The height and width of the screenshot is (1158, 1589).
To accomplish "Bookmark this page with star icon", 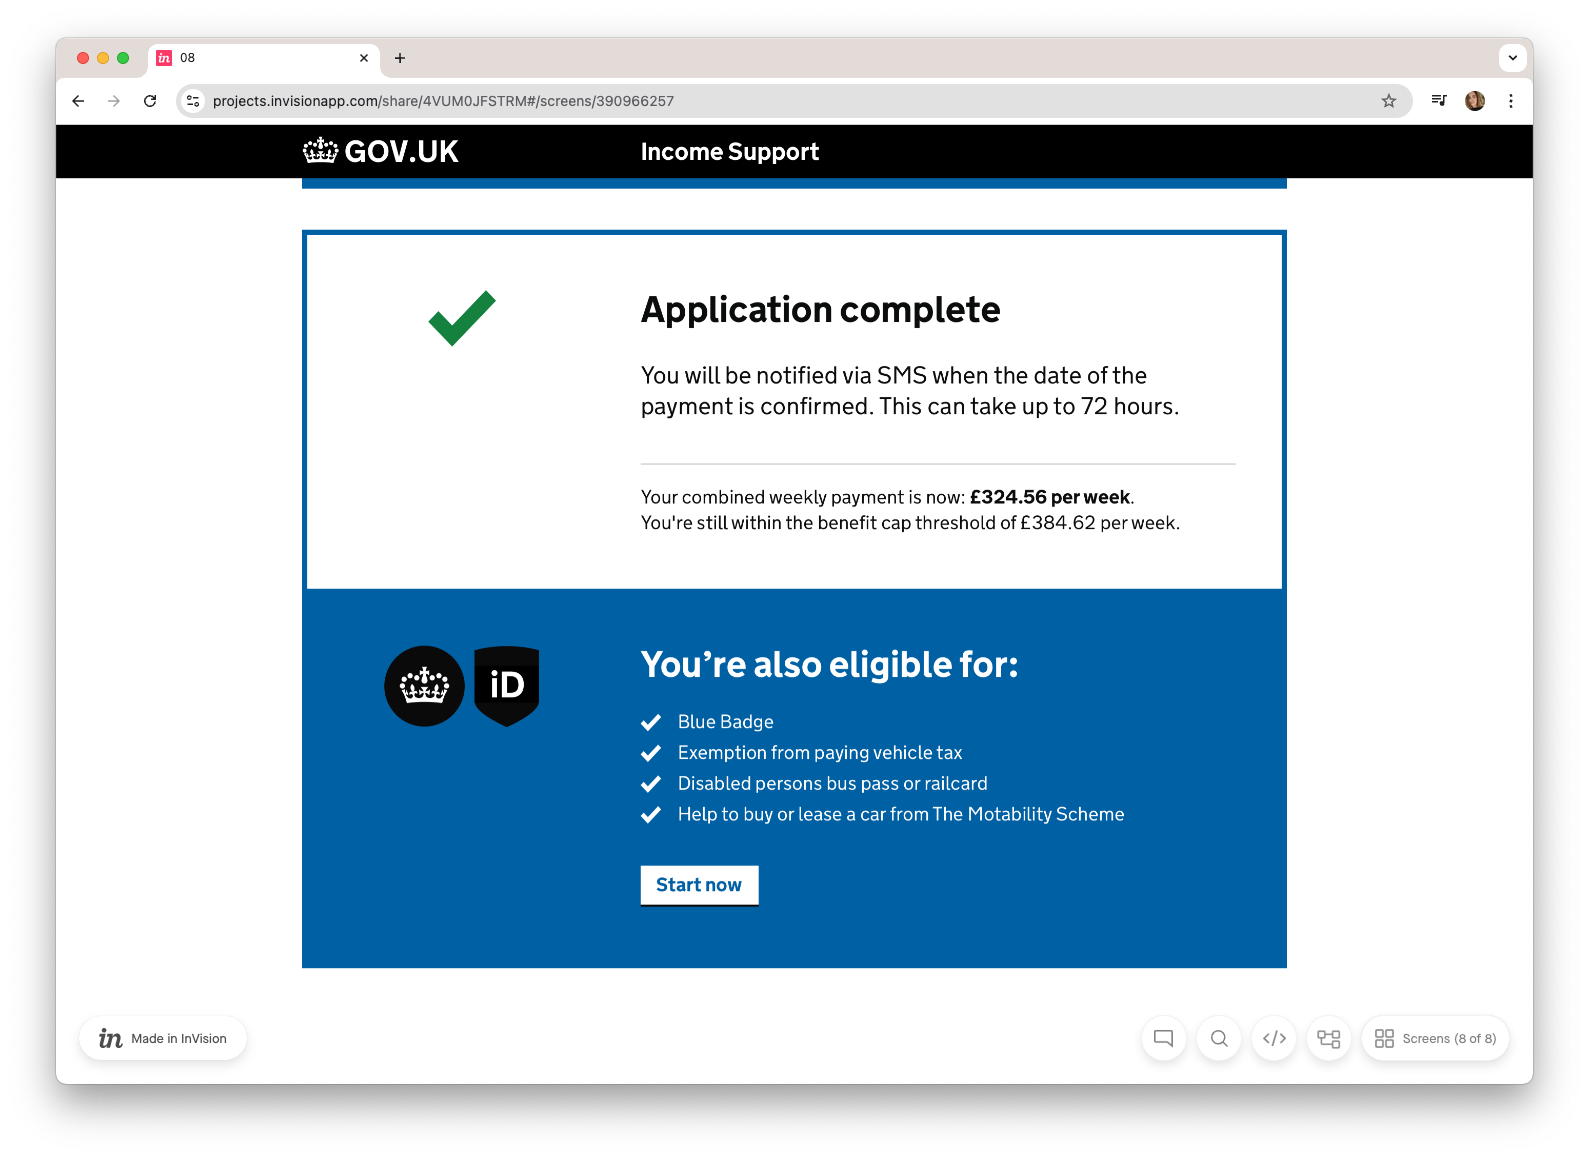I will coord(1389,101).
